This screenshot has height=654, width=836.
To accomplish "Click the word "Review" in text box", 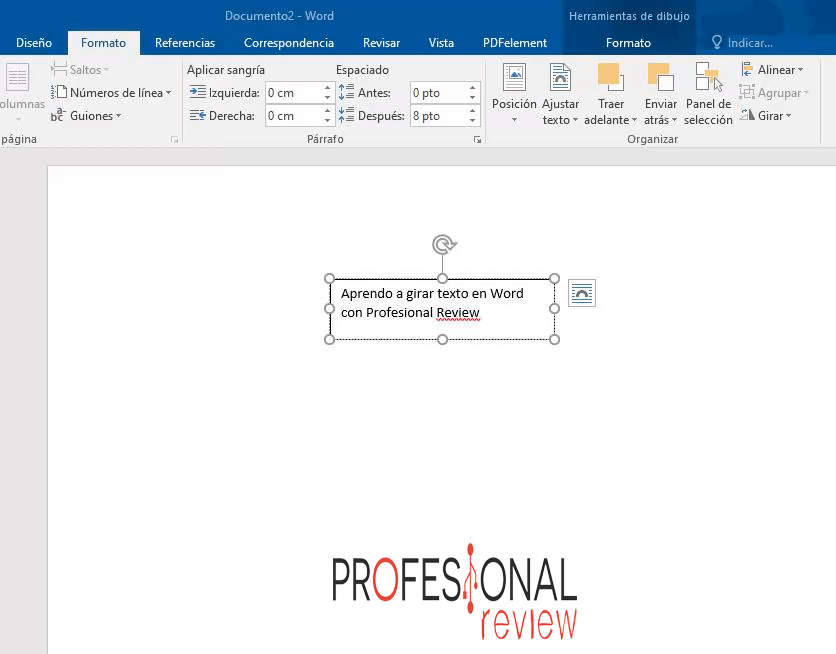I will click(x=458, y=312).
